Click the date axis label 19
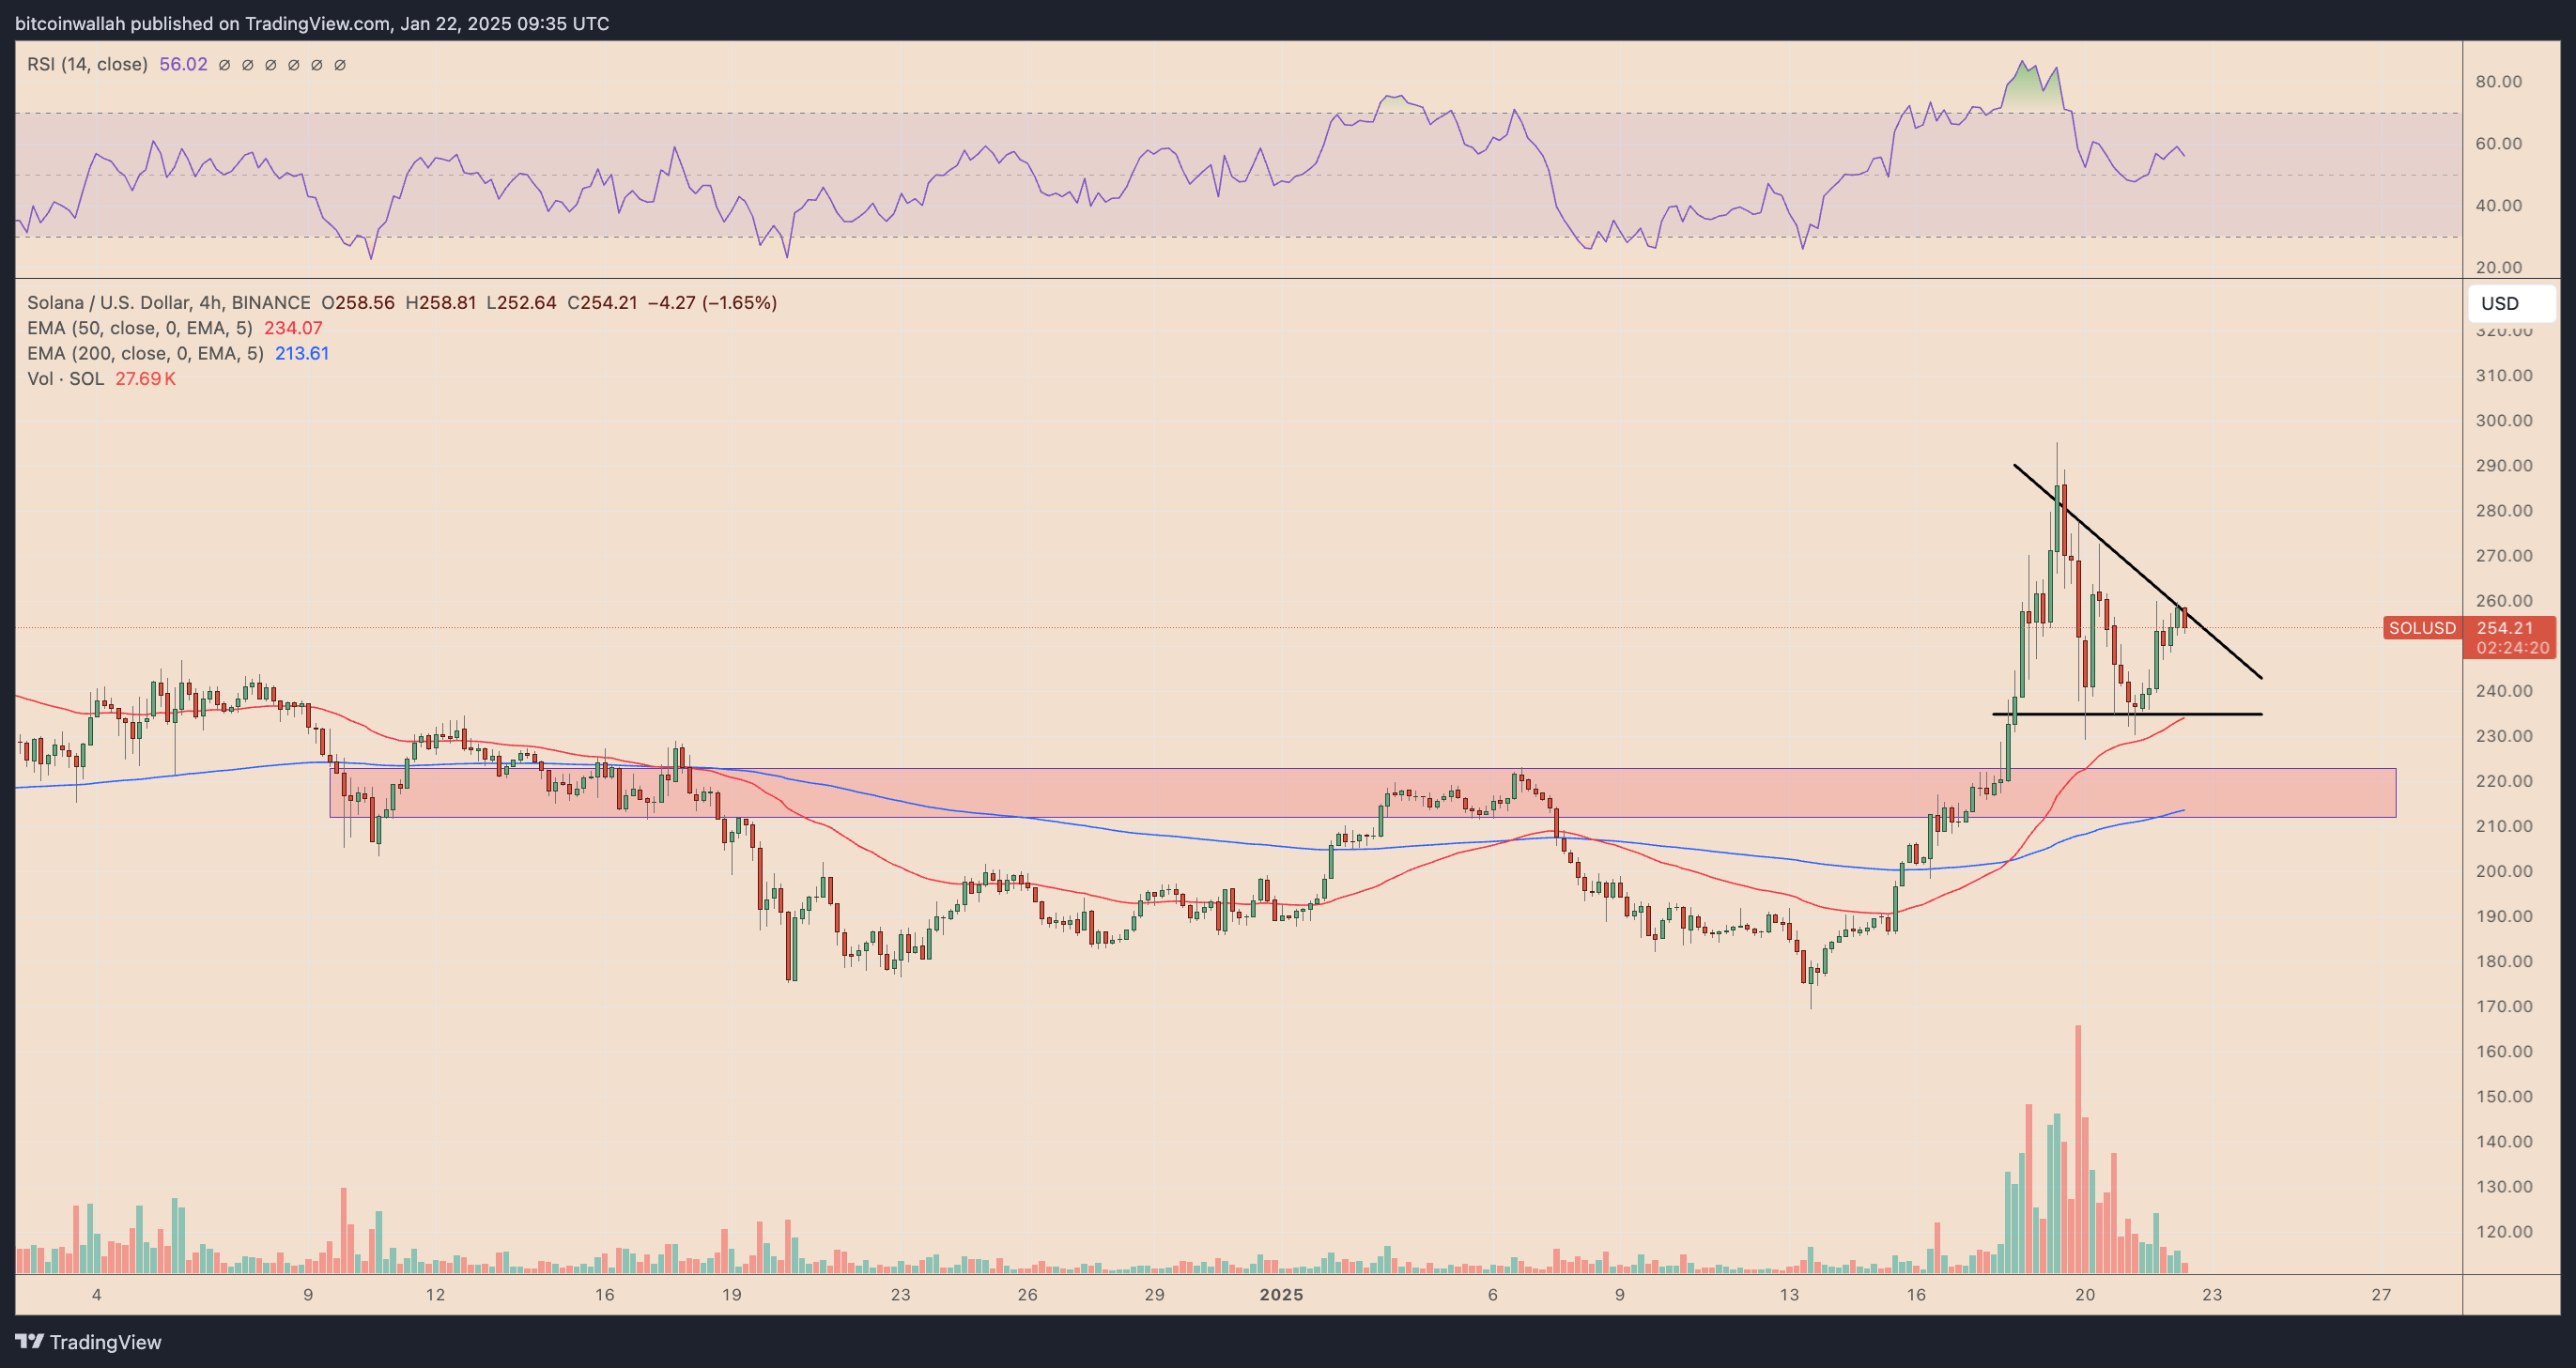 (732, 1295)
